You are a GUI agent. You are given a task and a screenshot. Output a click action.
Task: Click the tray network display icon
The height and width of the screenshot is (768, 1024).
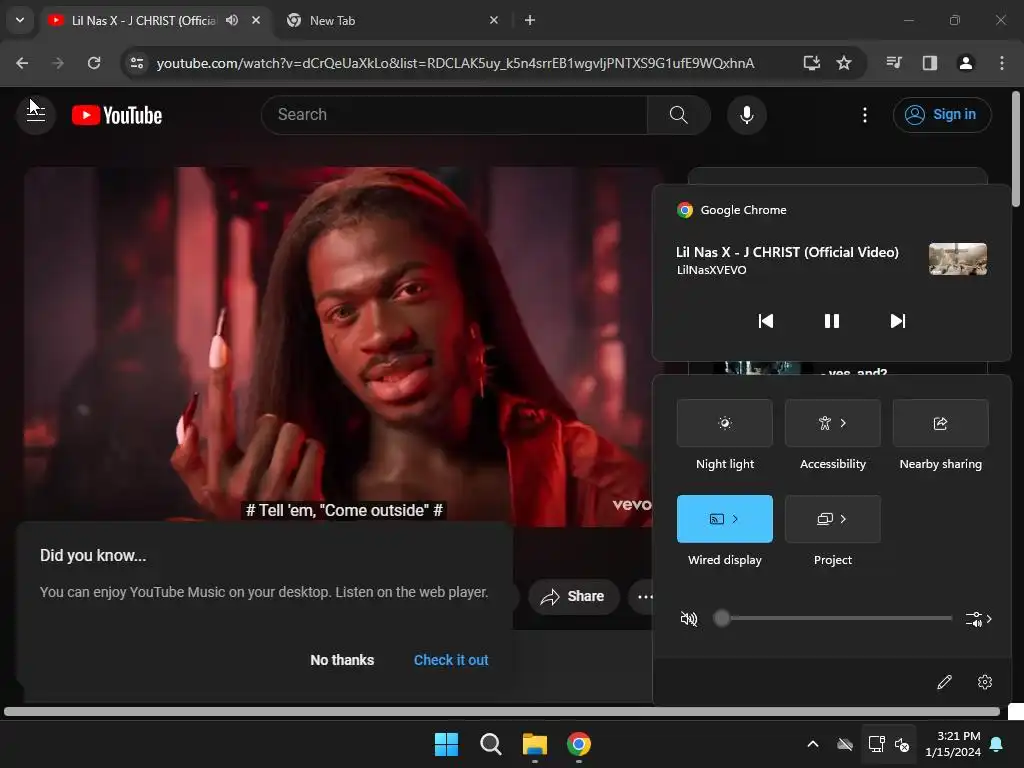[x=876, y=744]
